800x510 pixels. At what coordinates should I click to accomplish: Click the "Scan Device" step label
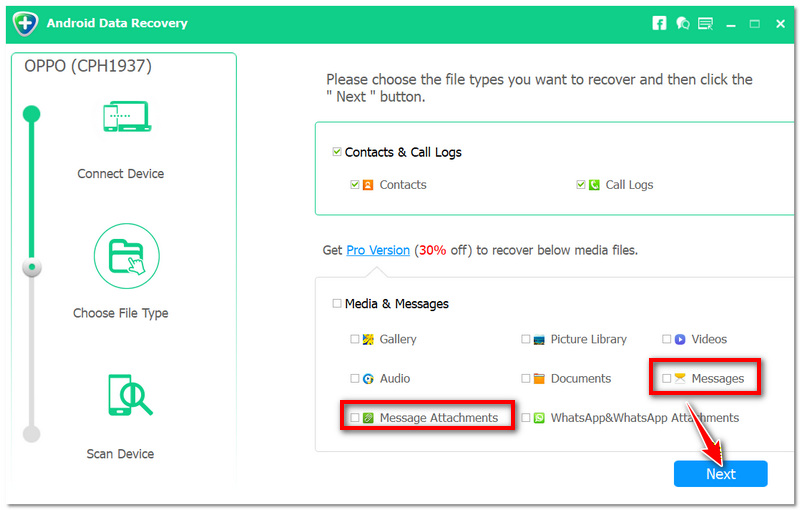(x=120, y=454)
